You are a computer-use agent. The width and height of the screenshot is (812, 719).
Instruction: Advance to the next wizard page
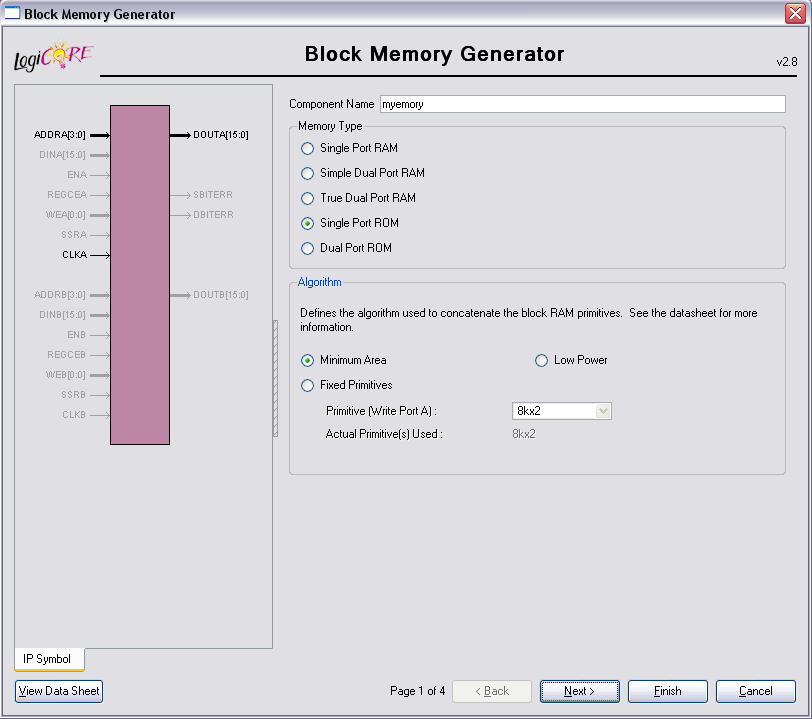coord(579,691)
